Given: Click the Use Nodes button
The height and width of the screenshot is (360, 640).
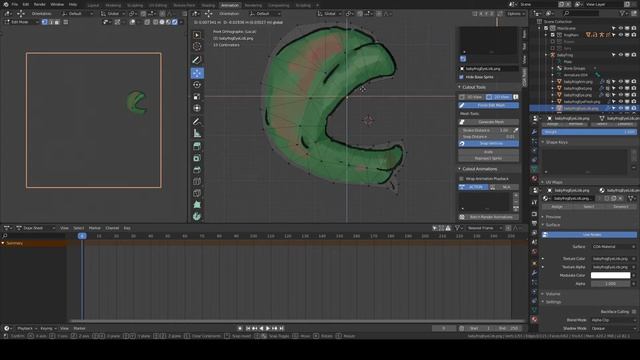Looking at the screenshot, I should (x=589, y=235).
